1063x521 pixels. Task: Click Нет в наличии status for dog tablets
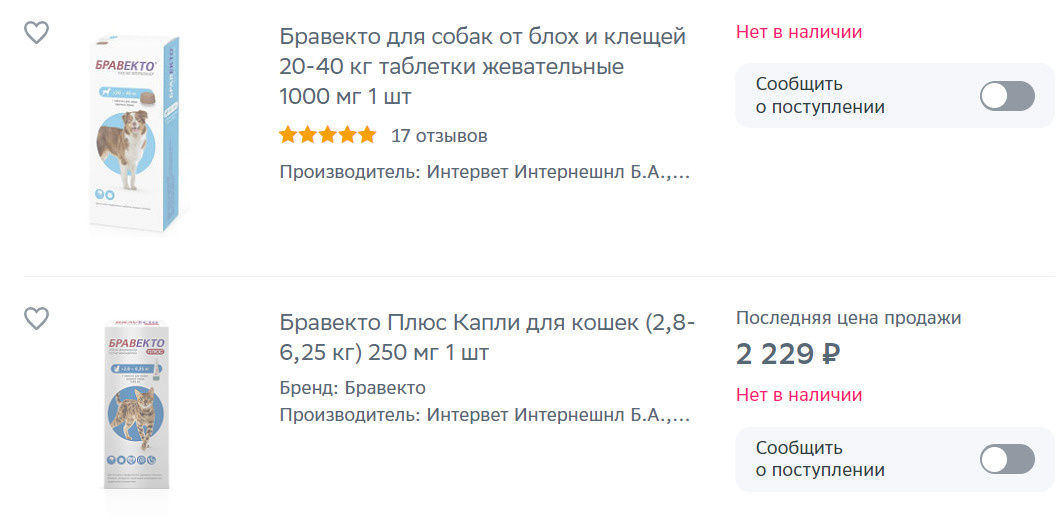point(799,32)
